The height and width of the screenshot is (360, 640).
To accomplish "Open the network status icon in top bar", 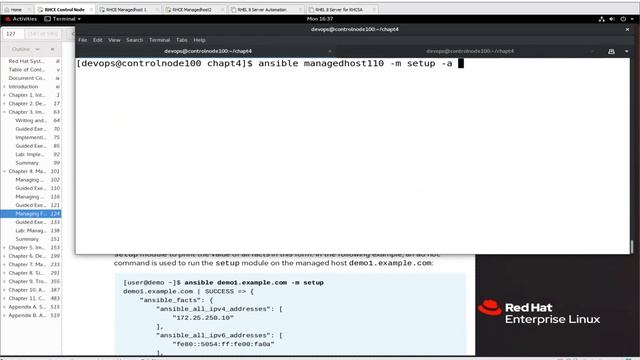I will coord(601,19).
